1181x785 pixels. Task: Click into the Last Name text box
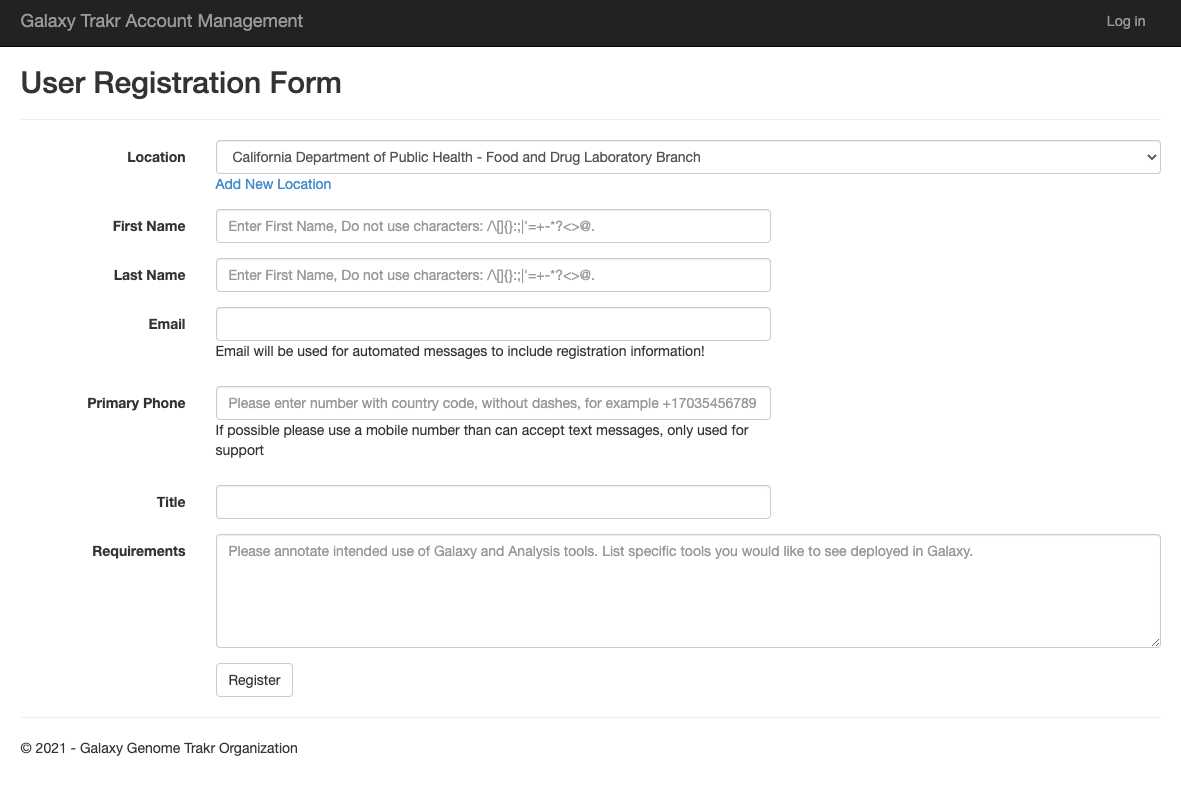point(493,275)
